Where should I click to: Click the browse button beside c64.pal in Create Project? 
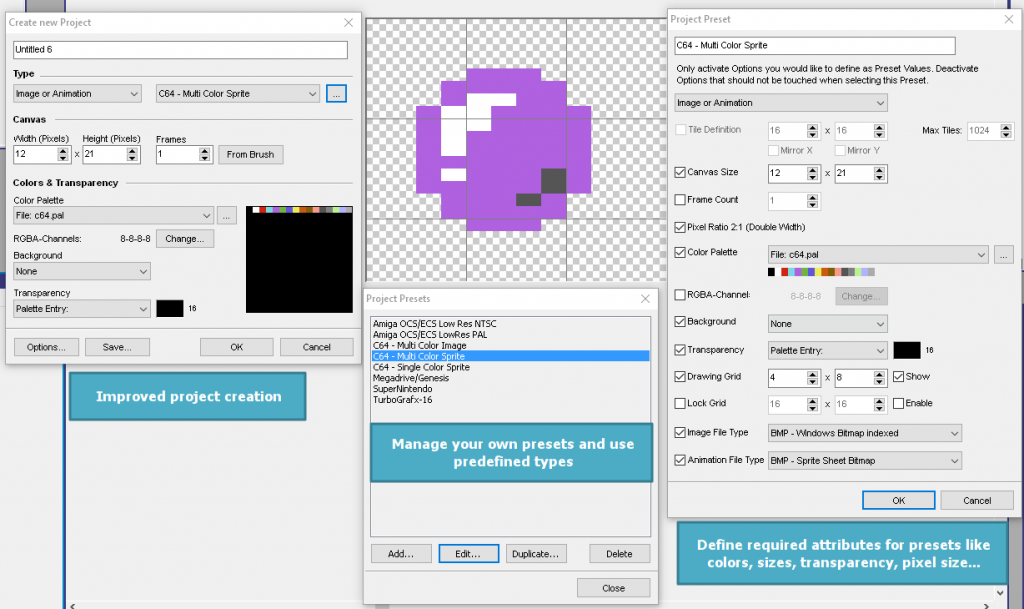click(228, 215)
